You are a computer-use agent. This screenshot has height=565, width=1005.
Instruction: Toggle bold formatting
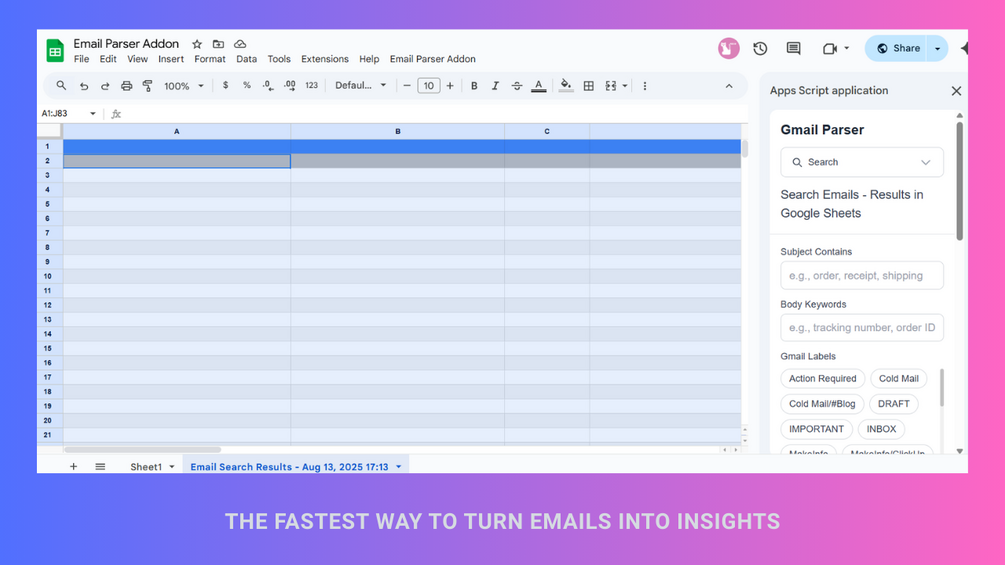[x=474, y=86]
